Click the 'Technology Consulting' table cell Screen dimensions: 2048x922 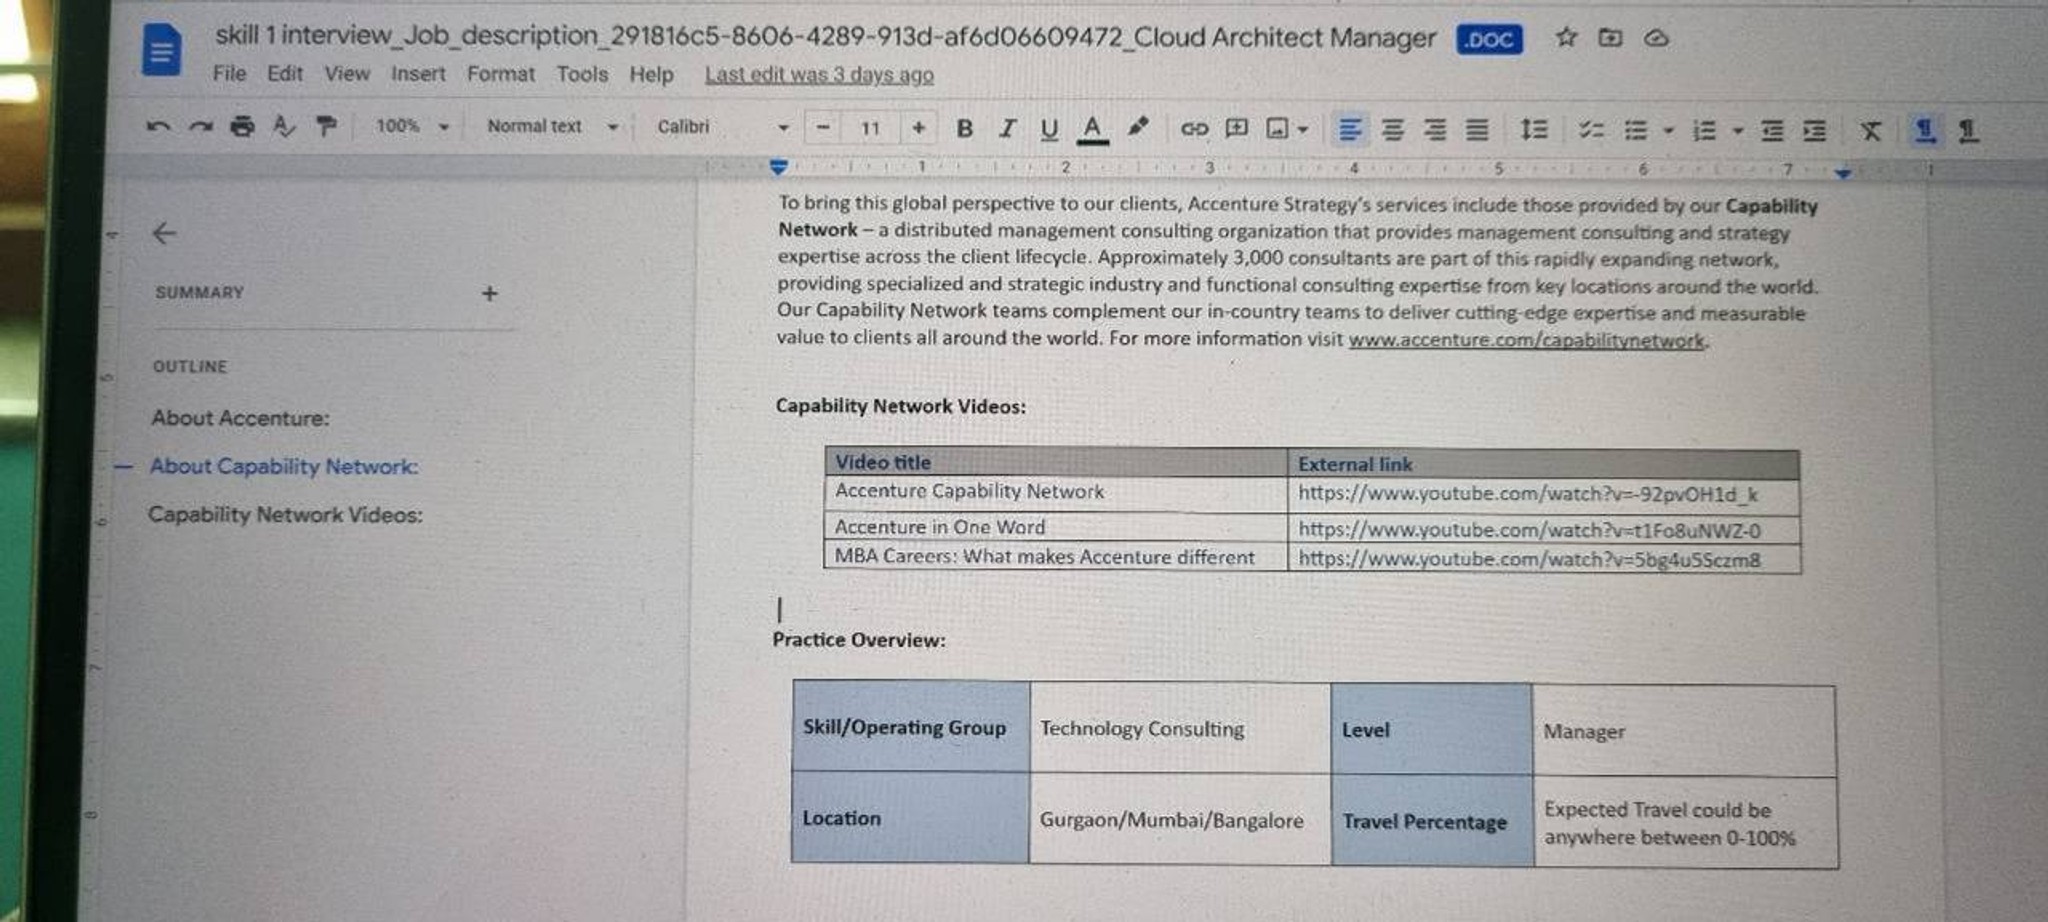point(1180,729)
